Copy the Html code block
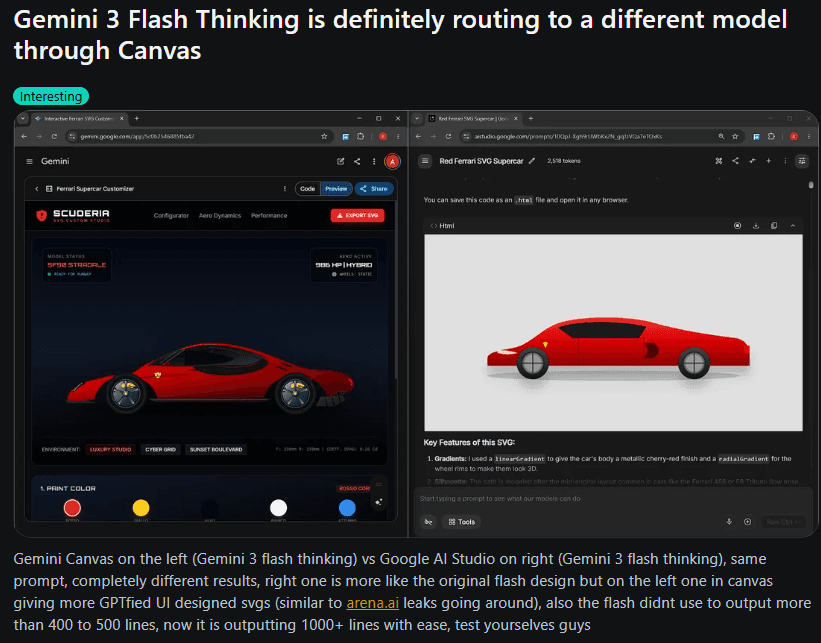Screen dimensions: 821x643 point(774,226)
